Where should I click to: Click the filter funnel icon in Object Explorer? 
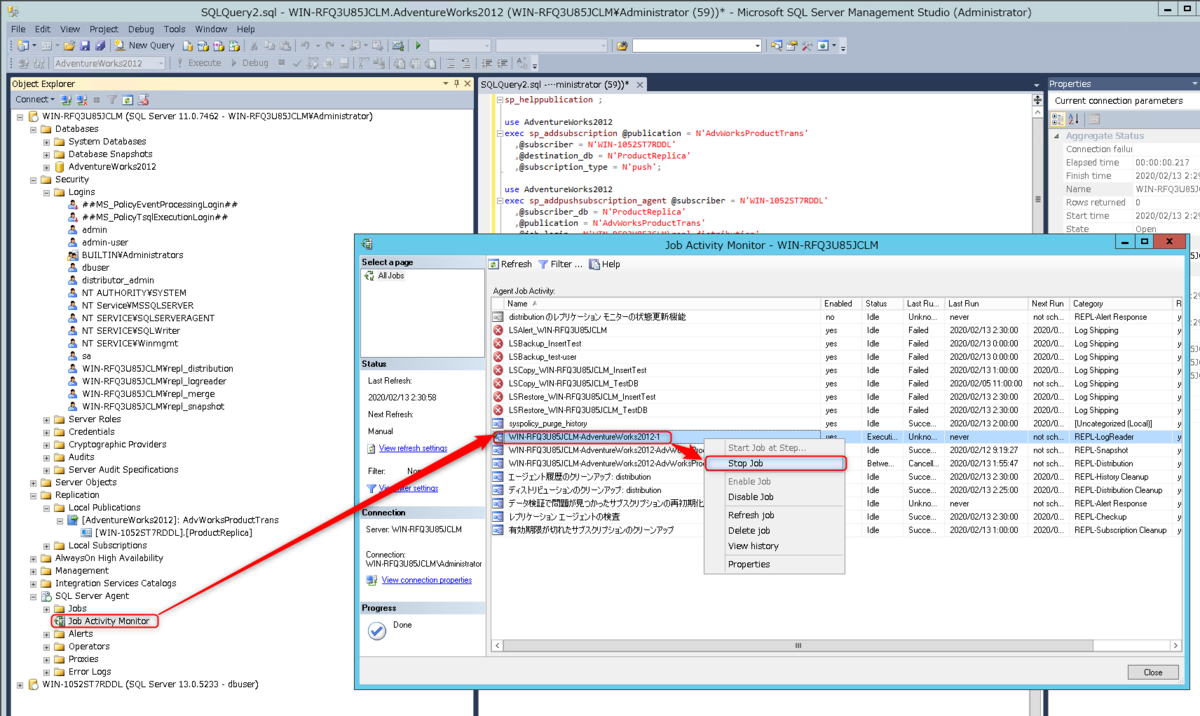(x=113, y=100)
